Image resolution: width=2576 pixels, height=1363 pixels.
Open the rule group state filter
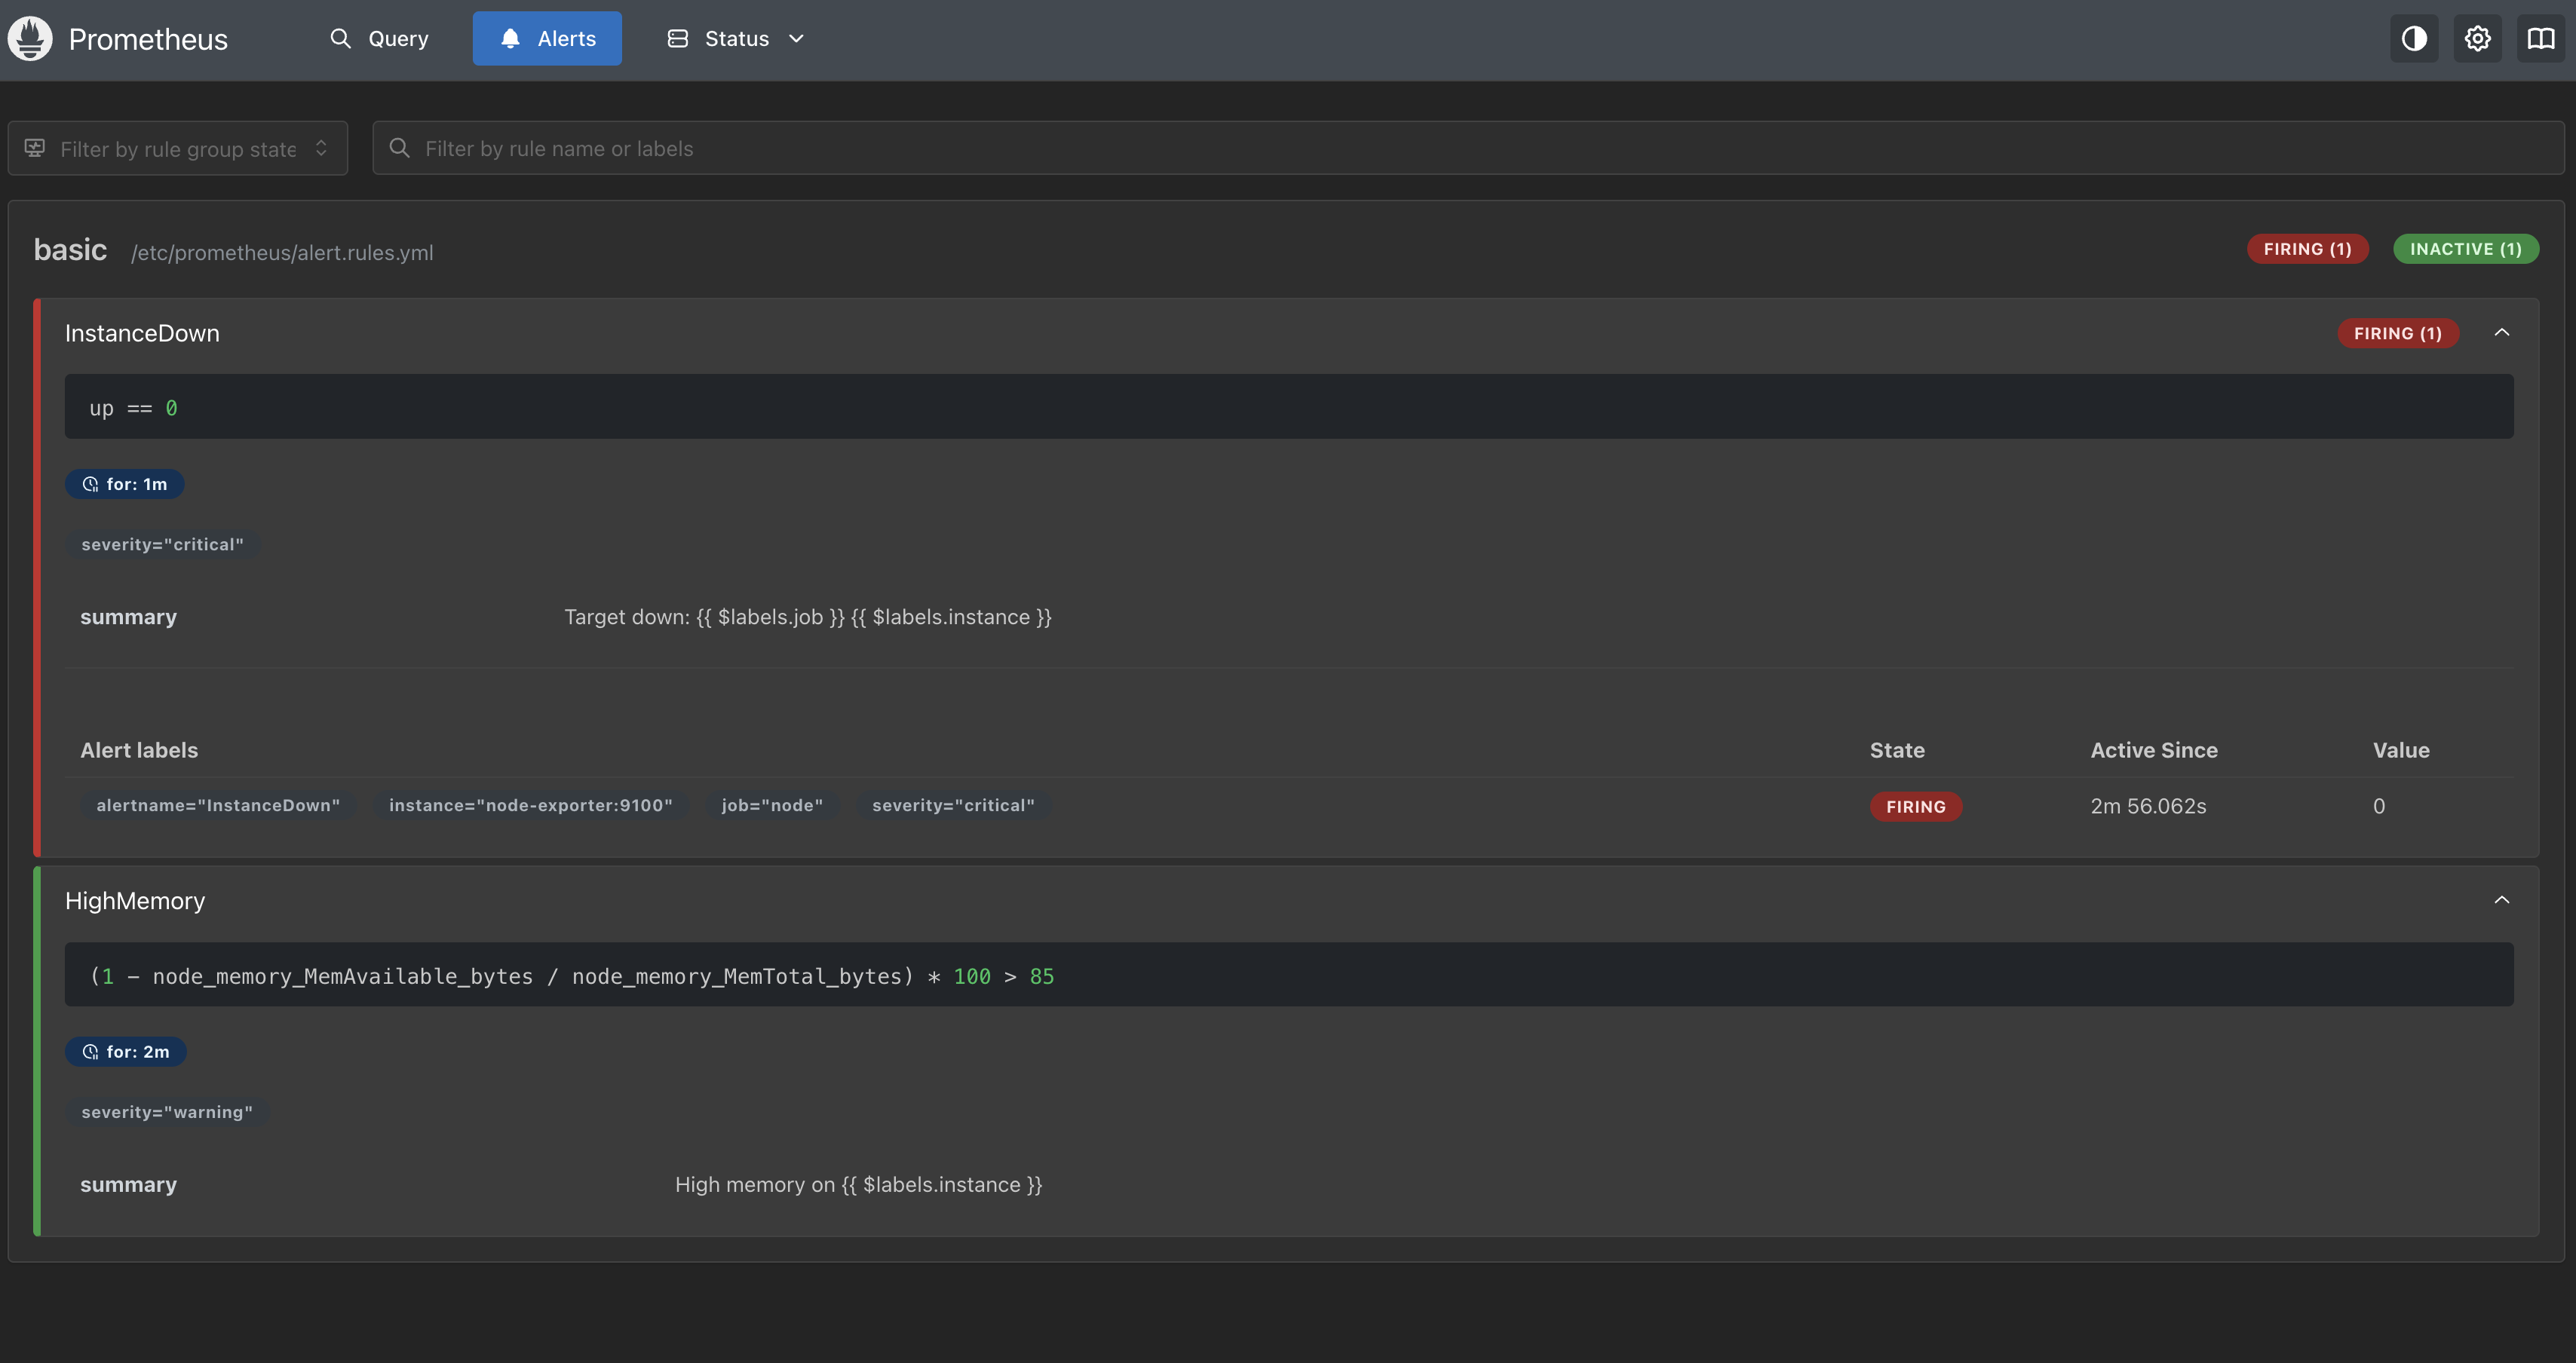point(178,148)
